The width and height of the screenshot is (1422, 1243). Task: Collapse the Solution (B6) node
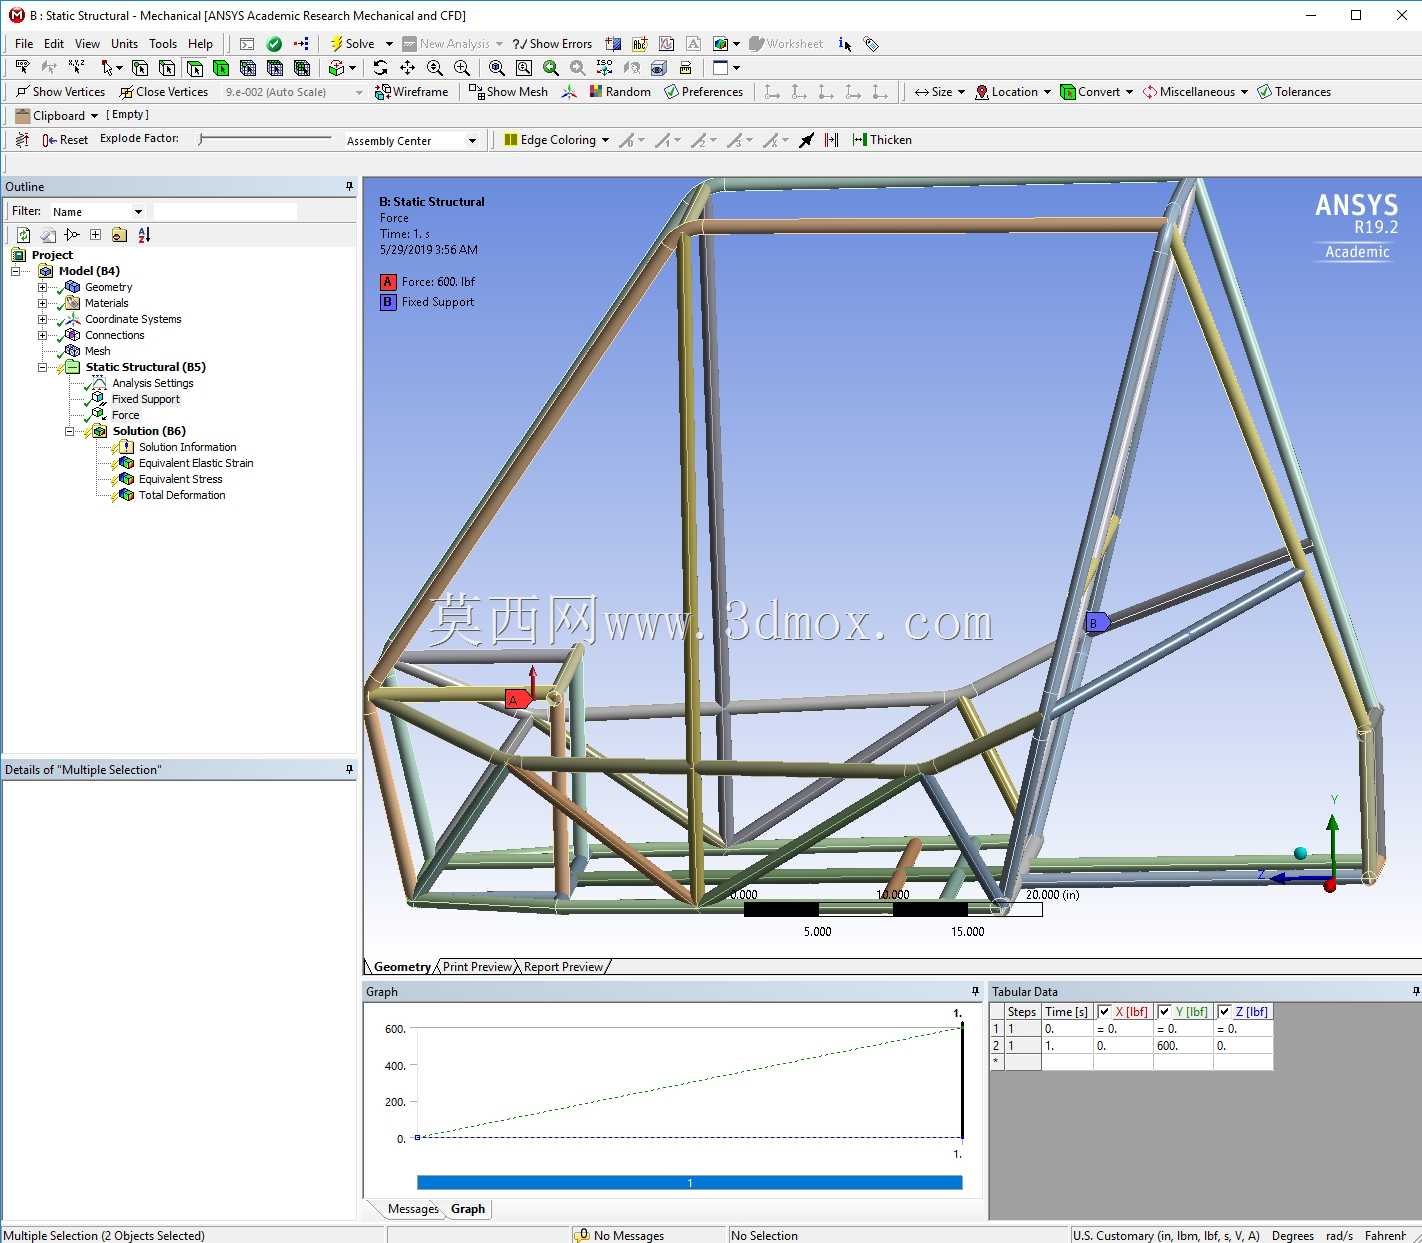point(69,431)
